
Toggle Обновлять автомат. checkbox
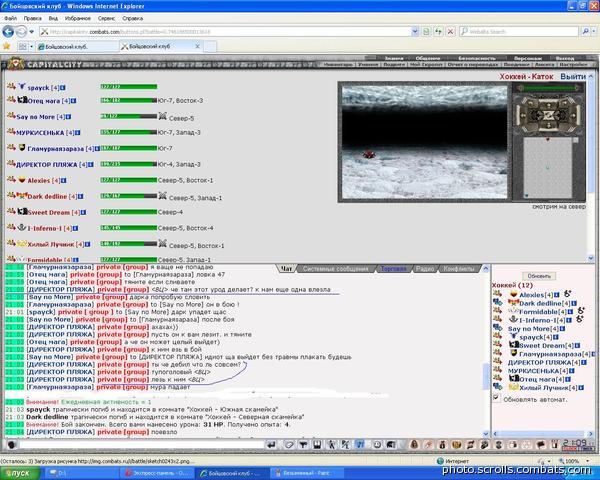496,398
